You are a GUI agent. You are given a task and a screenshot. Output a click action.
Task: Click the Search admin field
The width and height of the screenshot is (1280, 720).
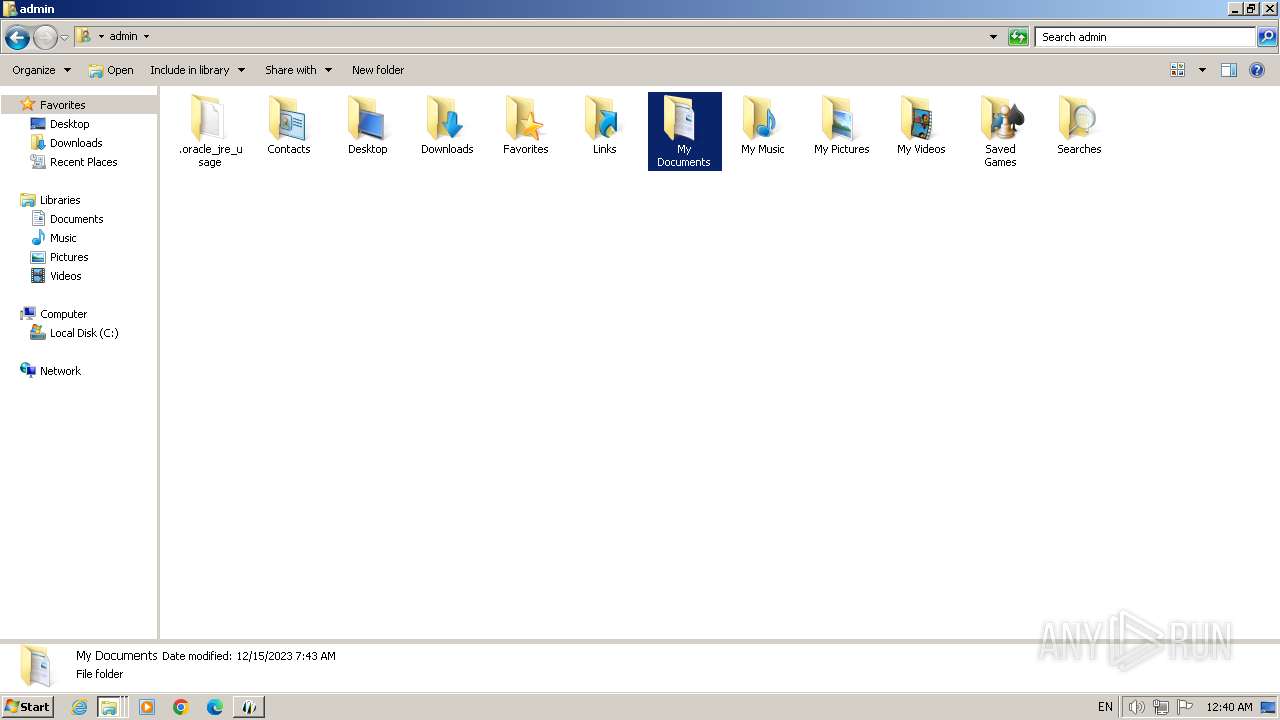click(1145, 37)
